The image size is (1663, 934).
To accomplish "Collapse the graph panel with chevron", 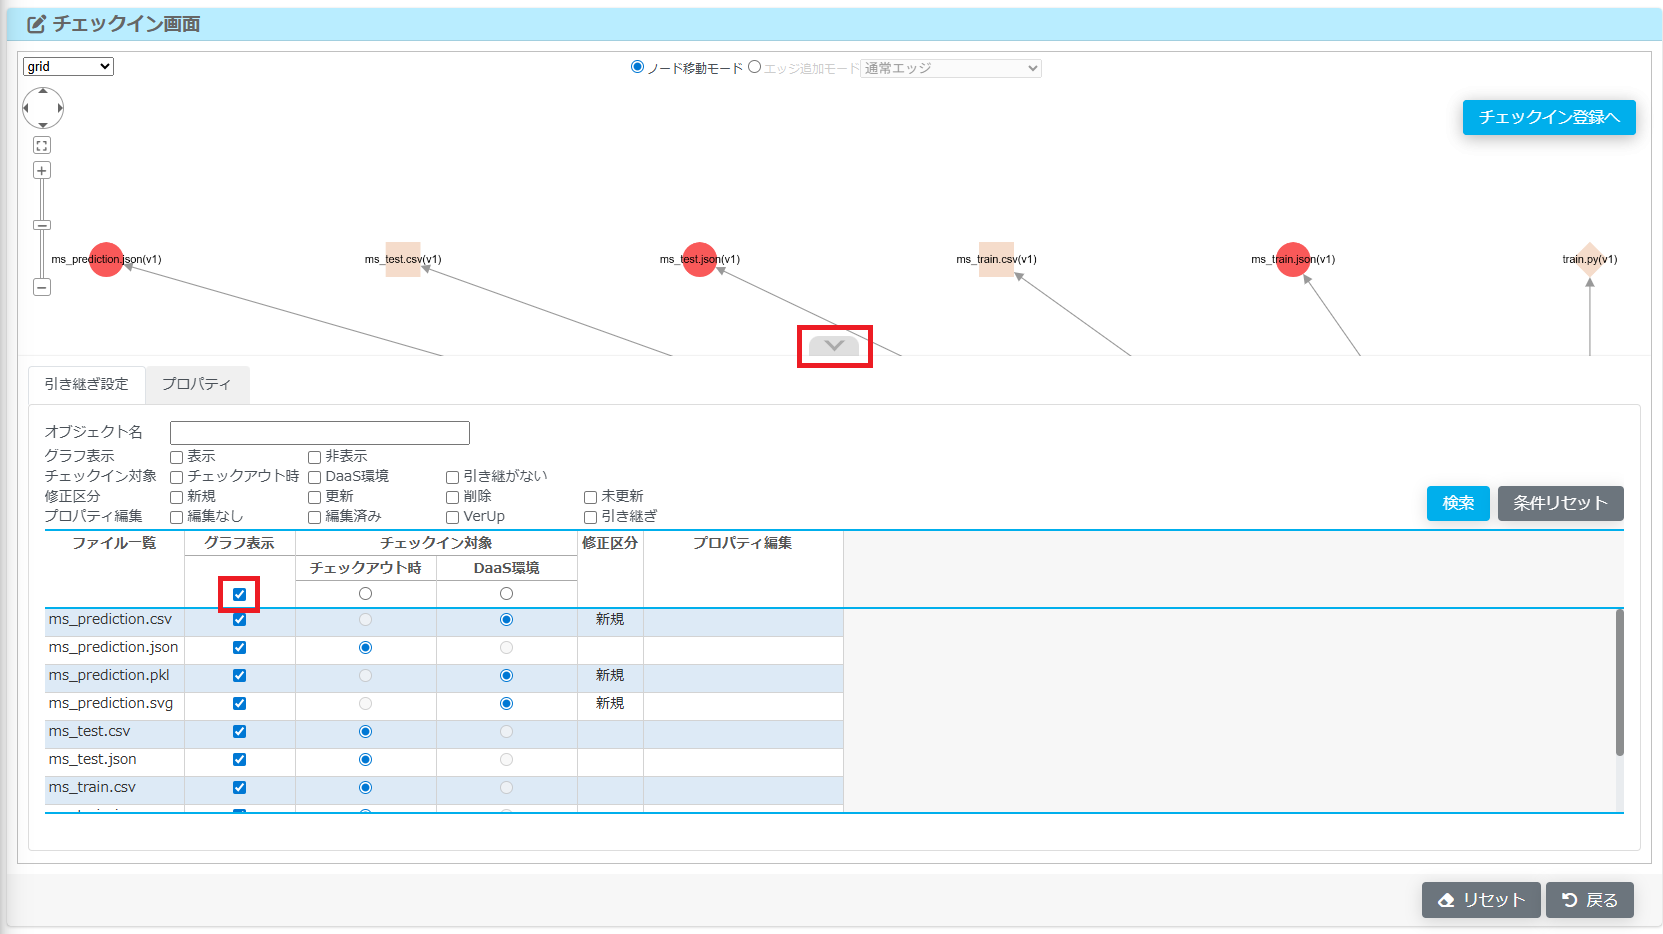I will point(834,346).
